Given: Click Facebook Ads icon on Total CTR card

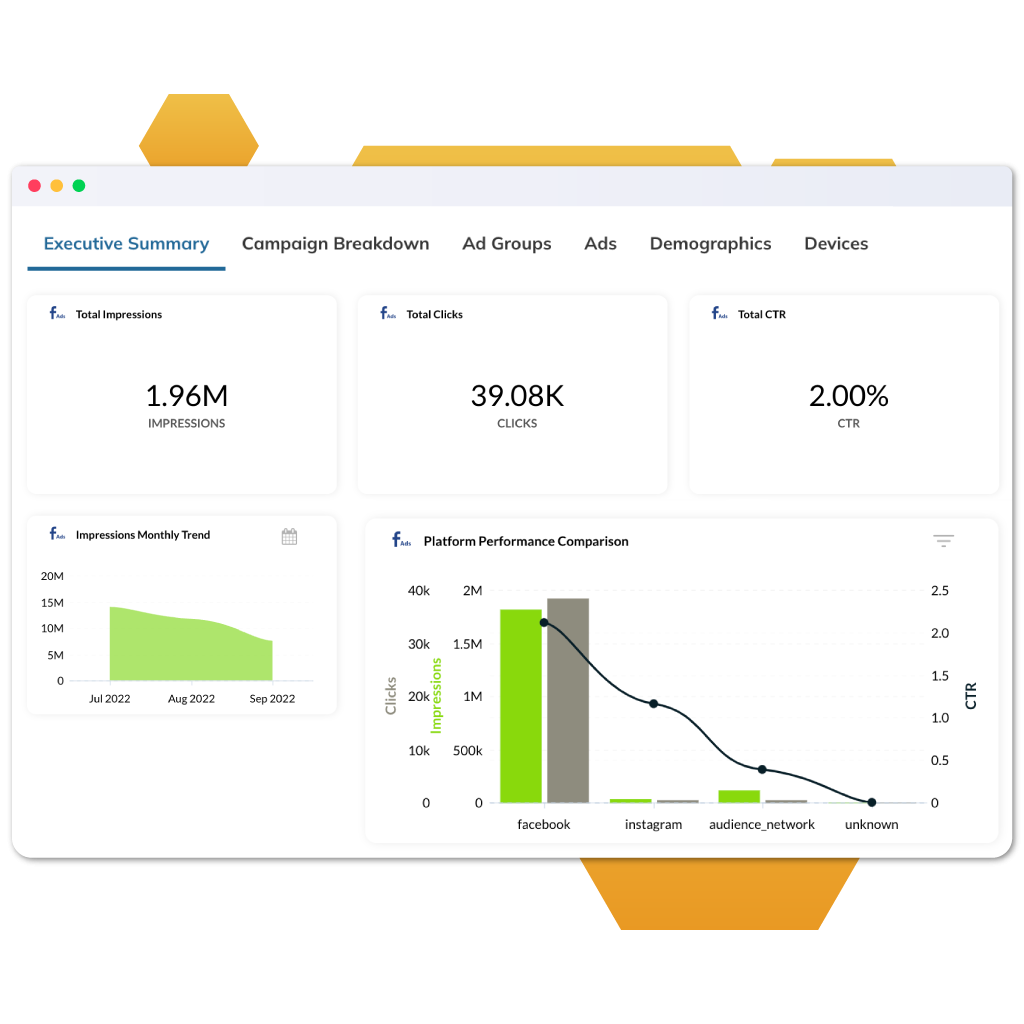Looking at the screenshot, I should click(x=719, y=314).
